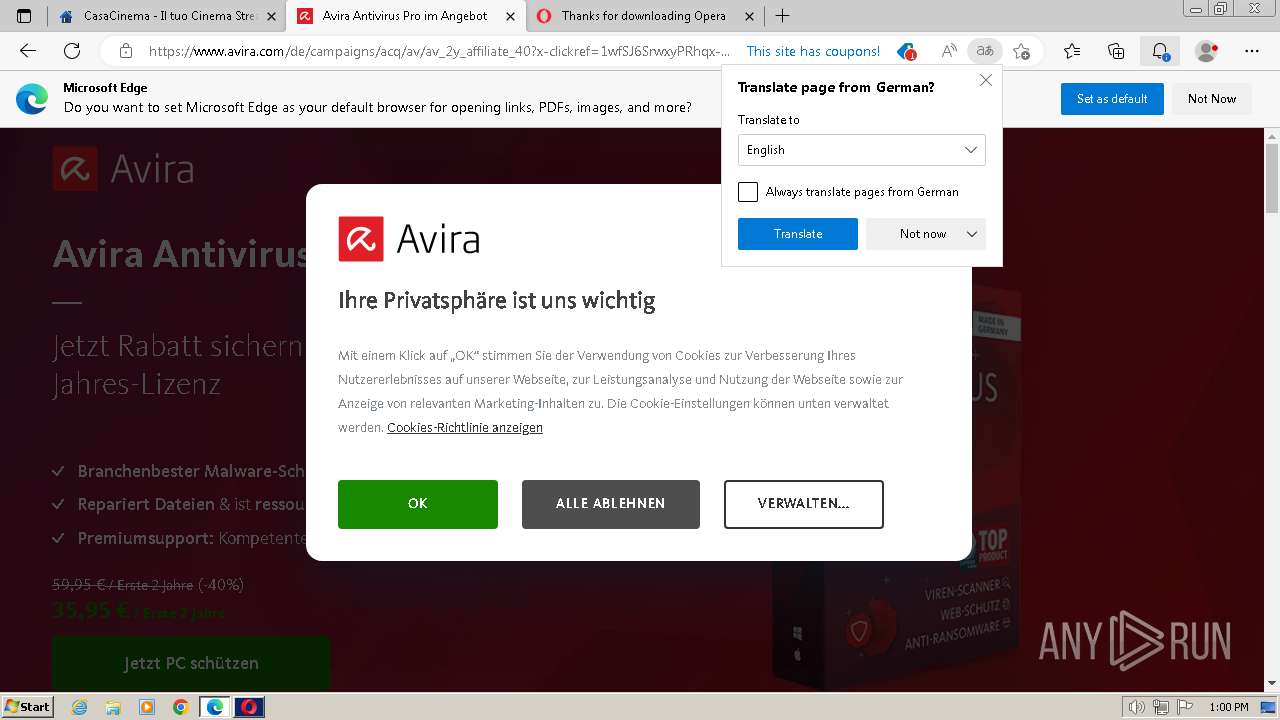Open media player from the taskbar
This screenshot has width=1280, height=720.
pyautogui.click(x=147, y=707)
